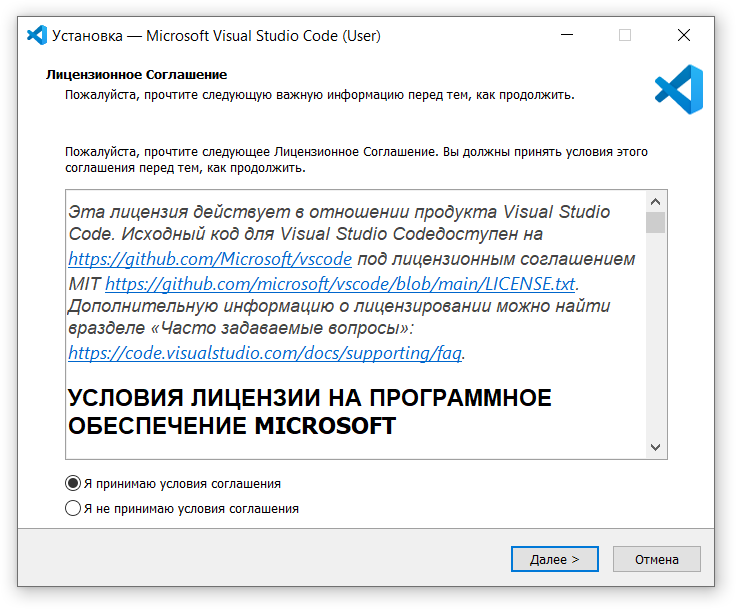This screenshot has height=609, width=736.
Task: Open the LICENSE.txt link on GitHub
Action: click(x=340, y=284)
